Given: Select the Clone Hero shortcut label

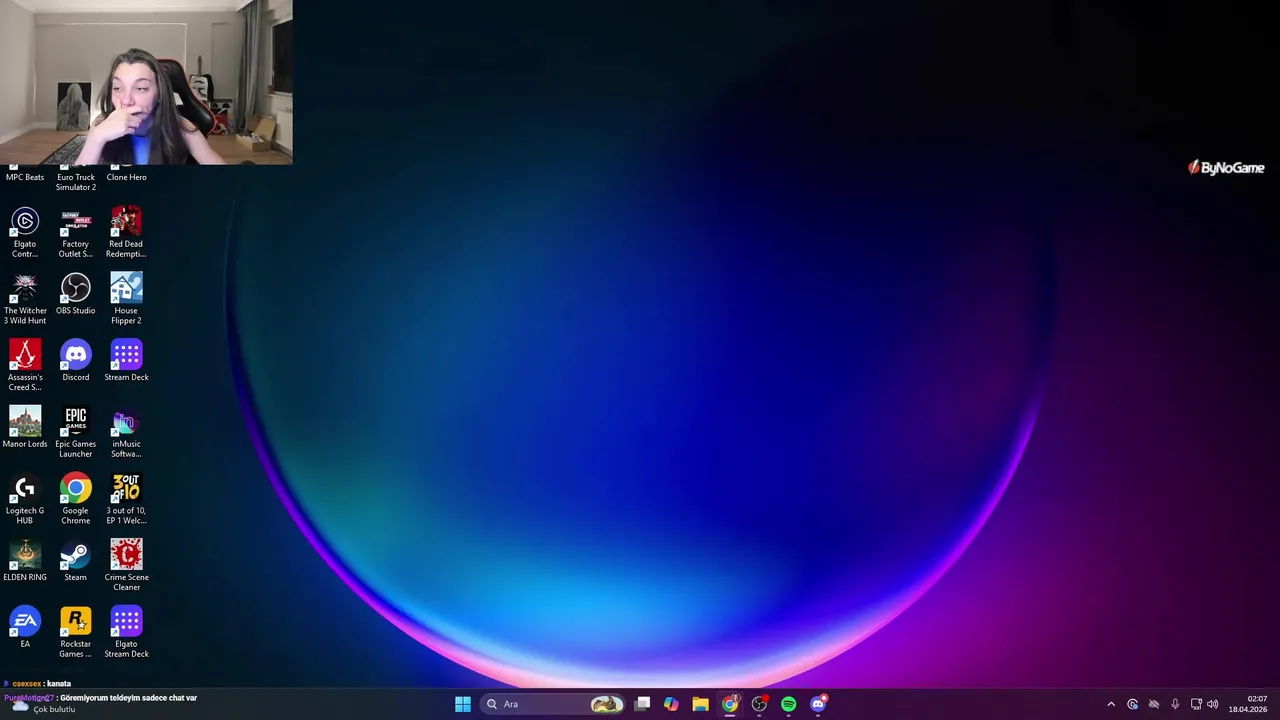Looking at the screenshot, I should coord(126,177).
